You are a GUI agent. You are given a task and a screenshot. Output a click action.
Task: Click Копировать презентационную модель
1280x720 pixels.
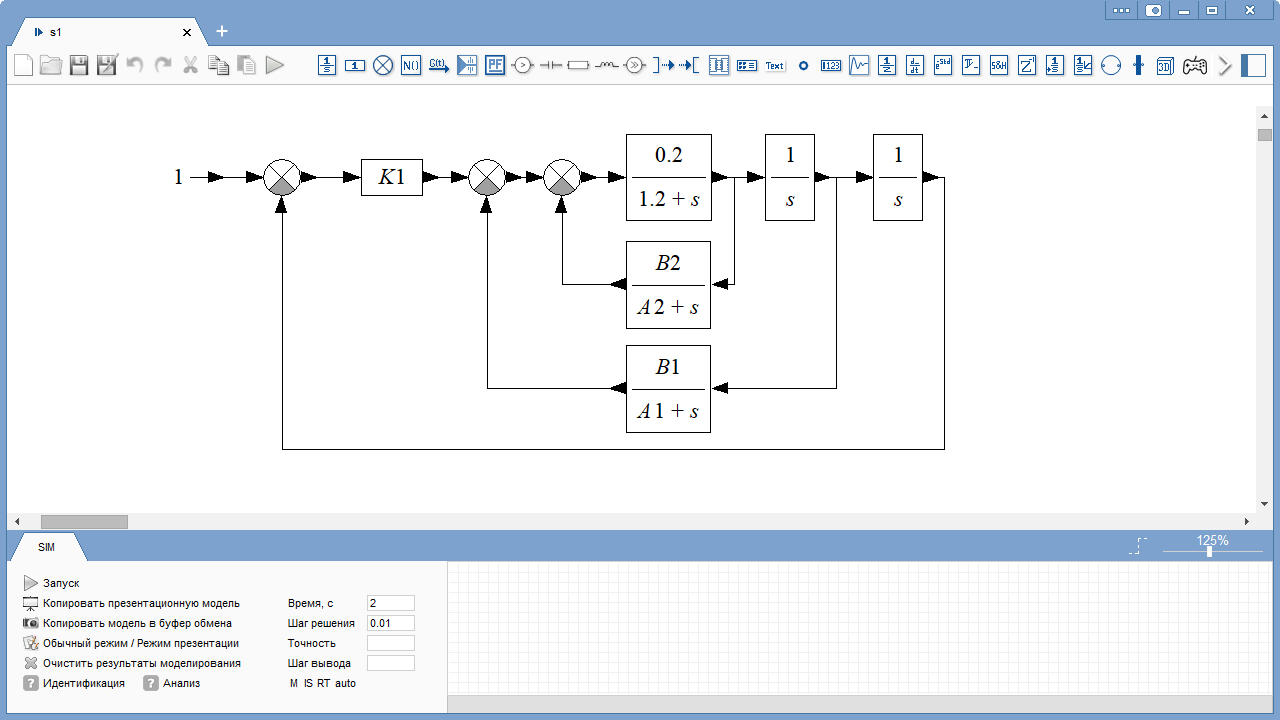[x=131, y=603]
